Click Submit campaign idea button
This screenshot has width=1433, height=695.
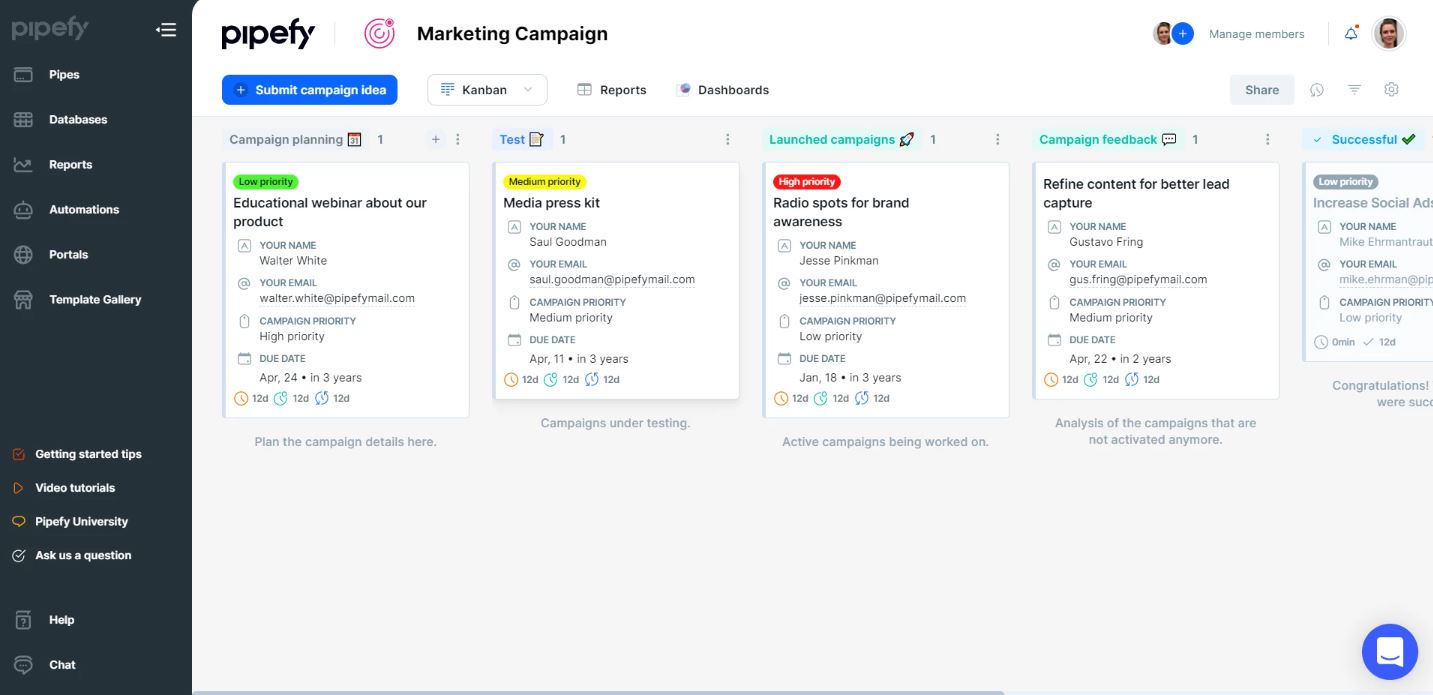(310, 90)
